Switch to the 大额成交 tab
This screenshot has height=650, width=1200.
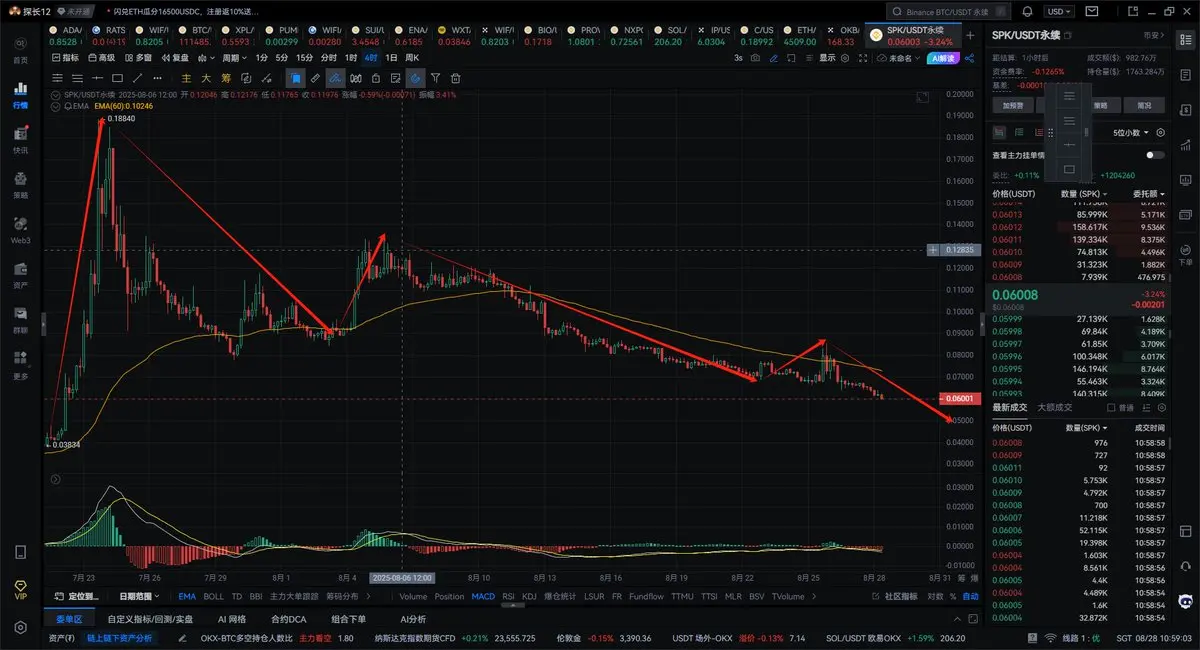point(1054,407)
